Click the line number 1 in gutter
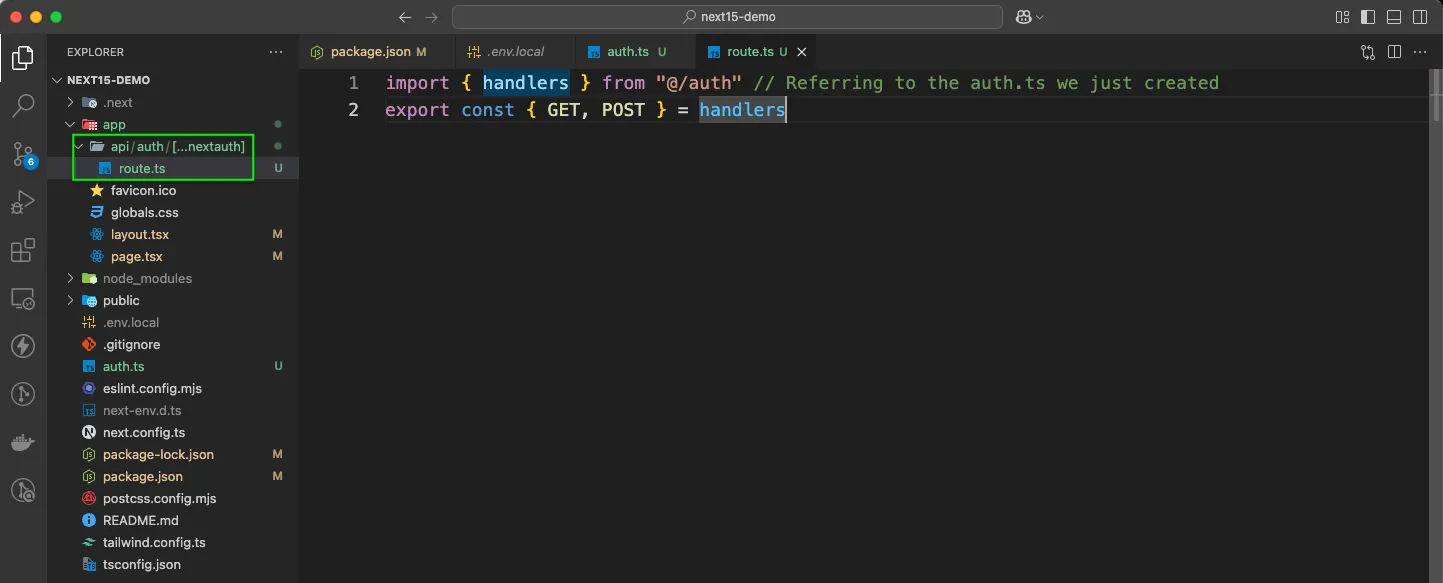 (x=353, y=82)
